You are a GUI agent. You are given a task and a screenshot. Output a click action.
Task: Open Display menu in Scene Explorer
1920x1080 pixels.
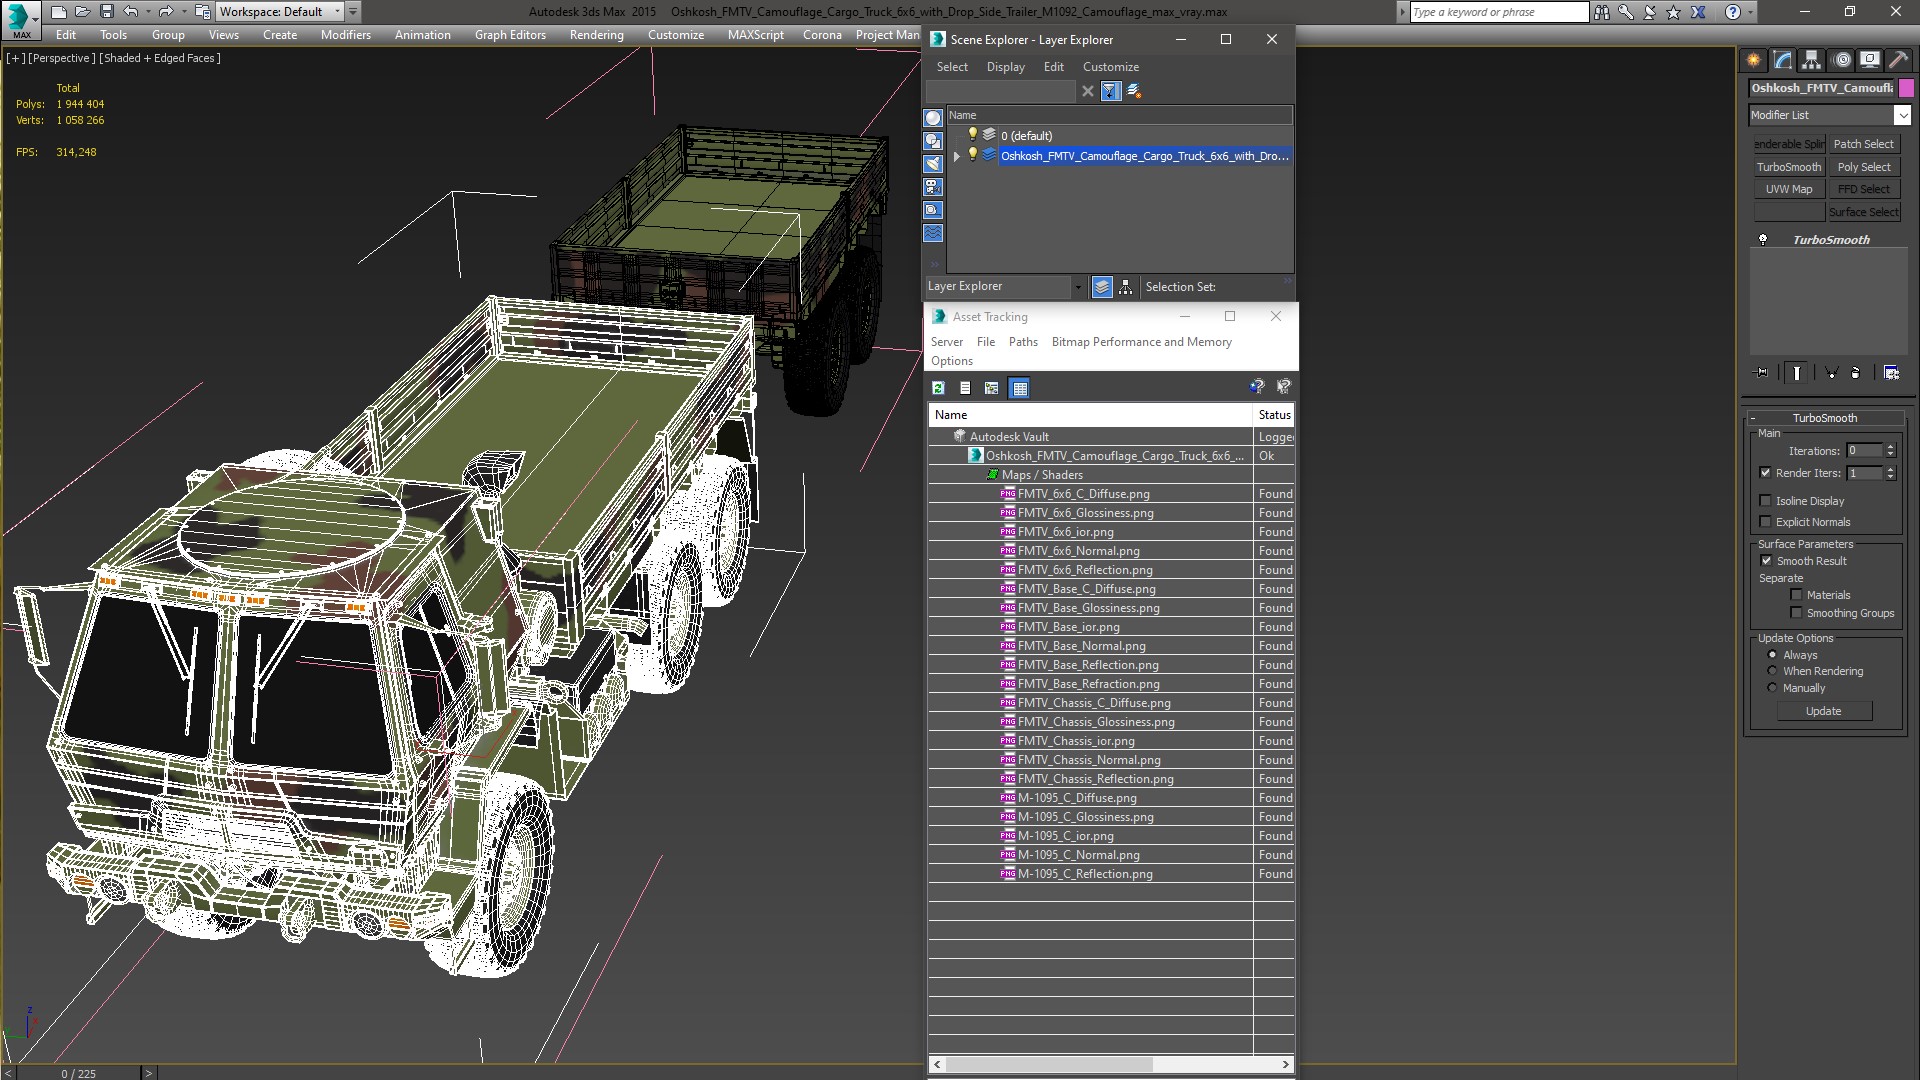point(1005,67)
